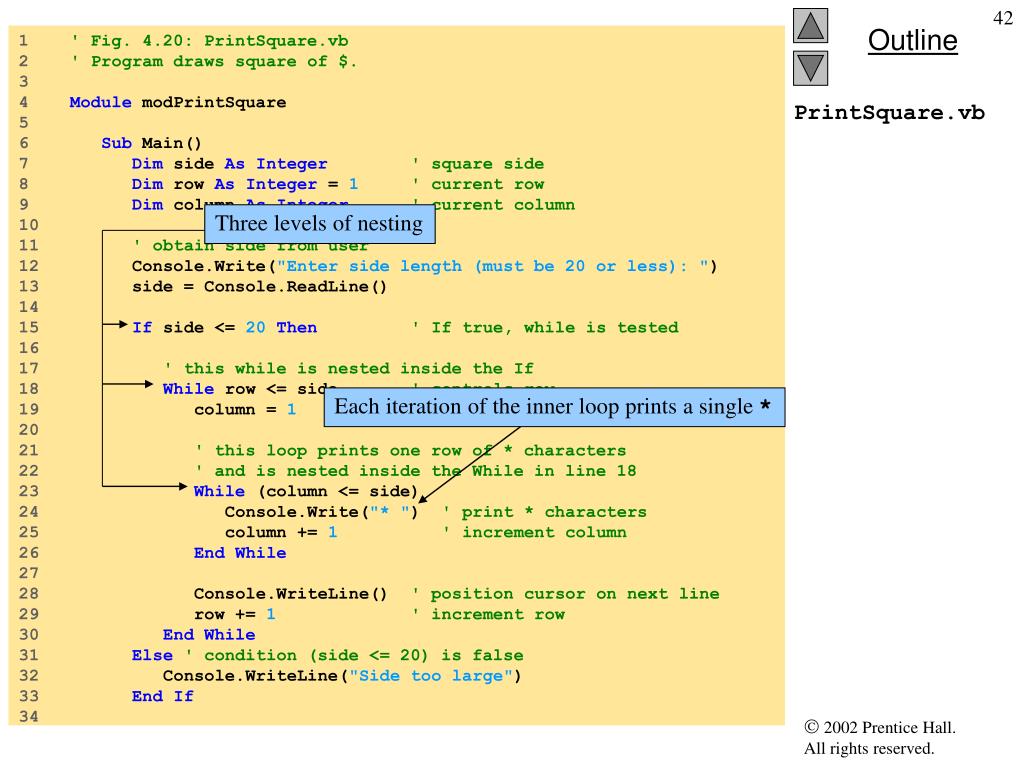This screenshot has width=1024, height=768.
Task: Click comment 'square side'
Action: [479, 163]
